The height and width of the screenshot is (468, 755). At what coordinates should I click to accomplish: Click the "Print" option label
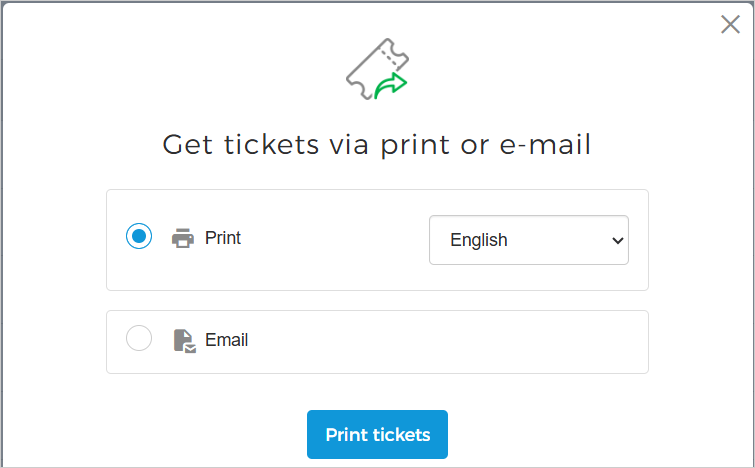223,238
